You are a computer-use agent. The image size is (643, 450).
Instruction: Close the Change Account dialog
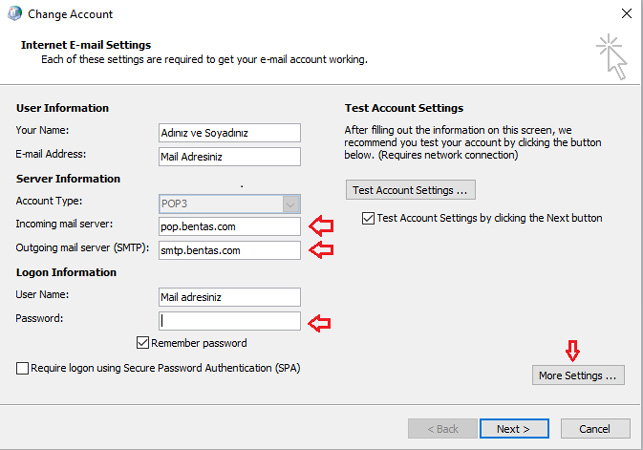click(x=626, y=14)
